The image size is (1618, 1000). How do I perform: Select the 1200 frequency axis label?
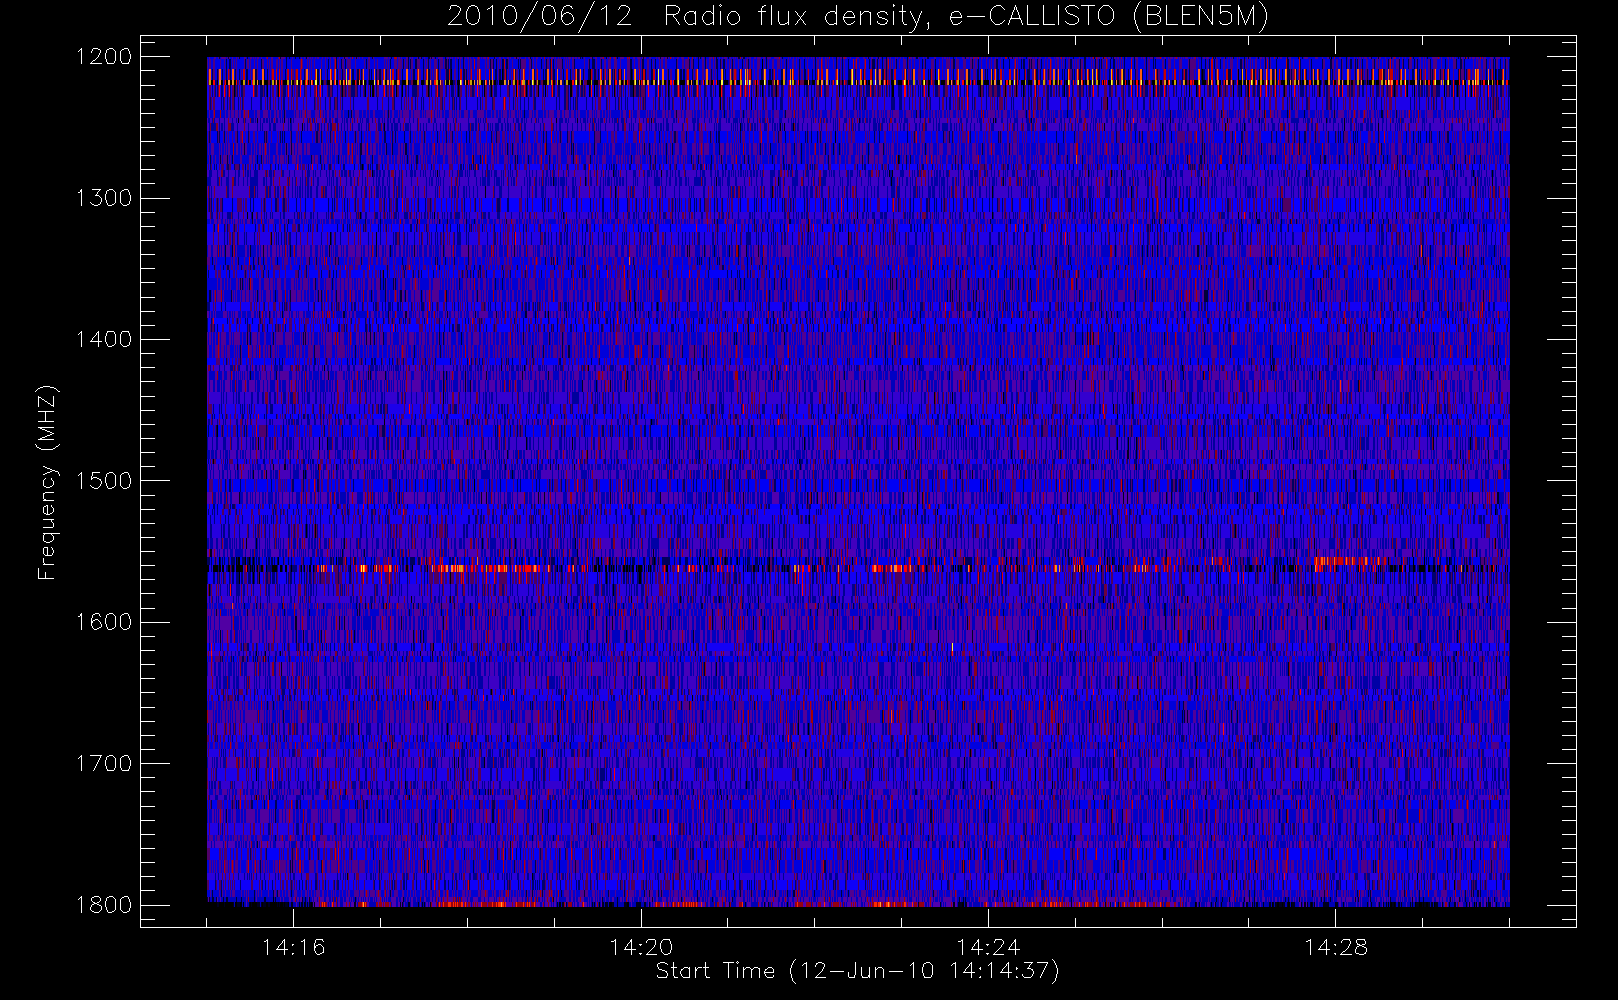click(104, 57)
